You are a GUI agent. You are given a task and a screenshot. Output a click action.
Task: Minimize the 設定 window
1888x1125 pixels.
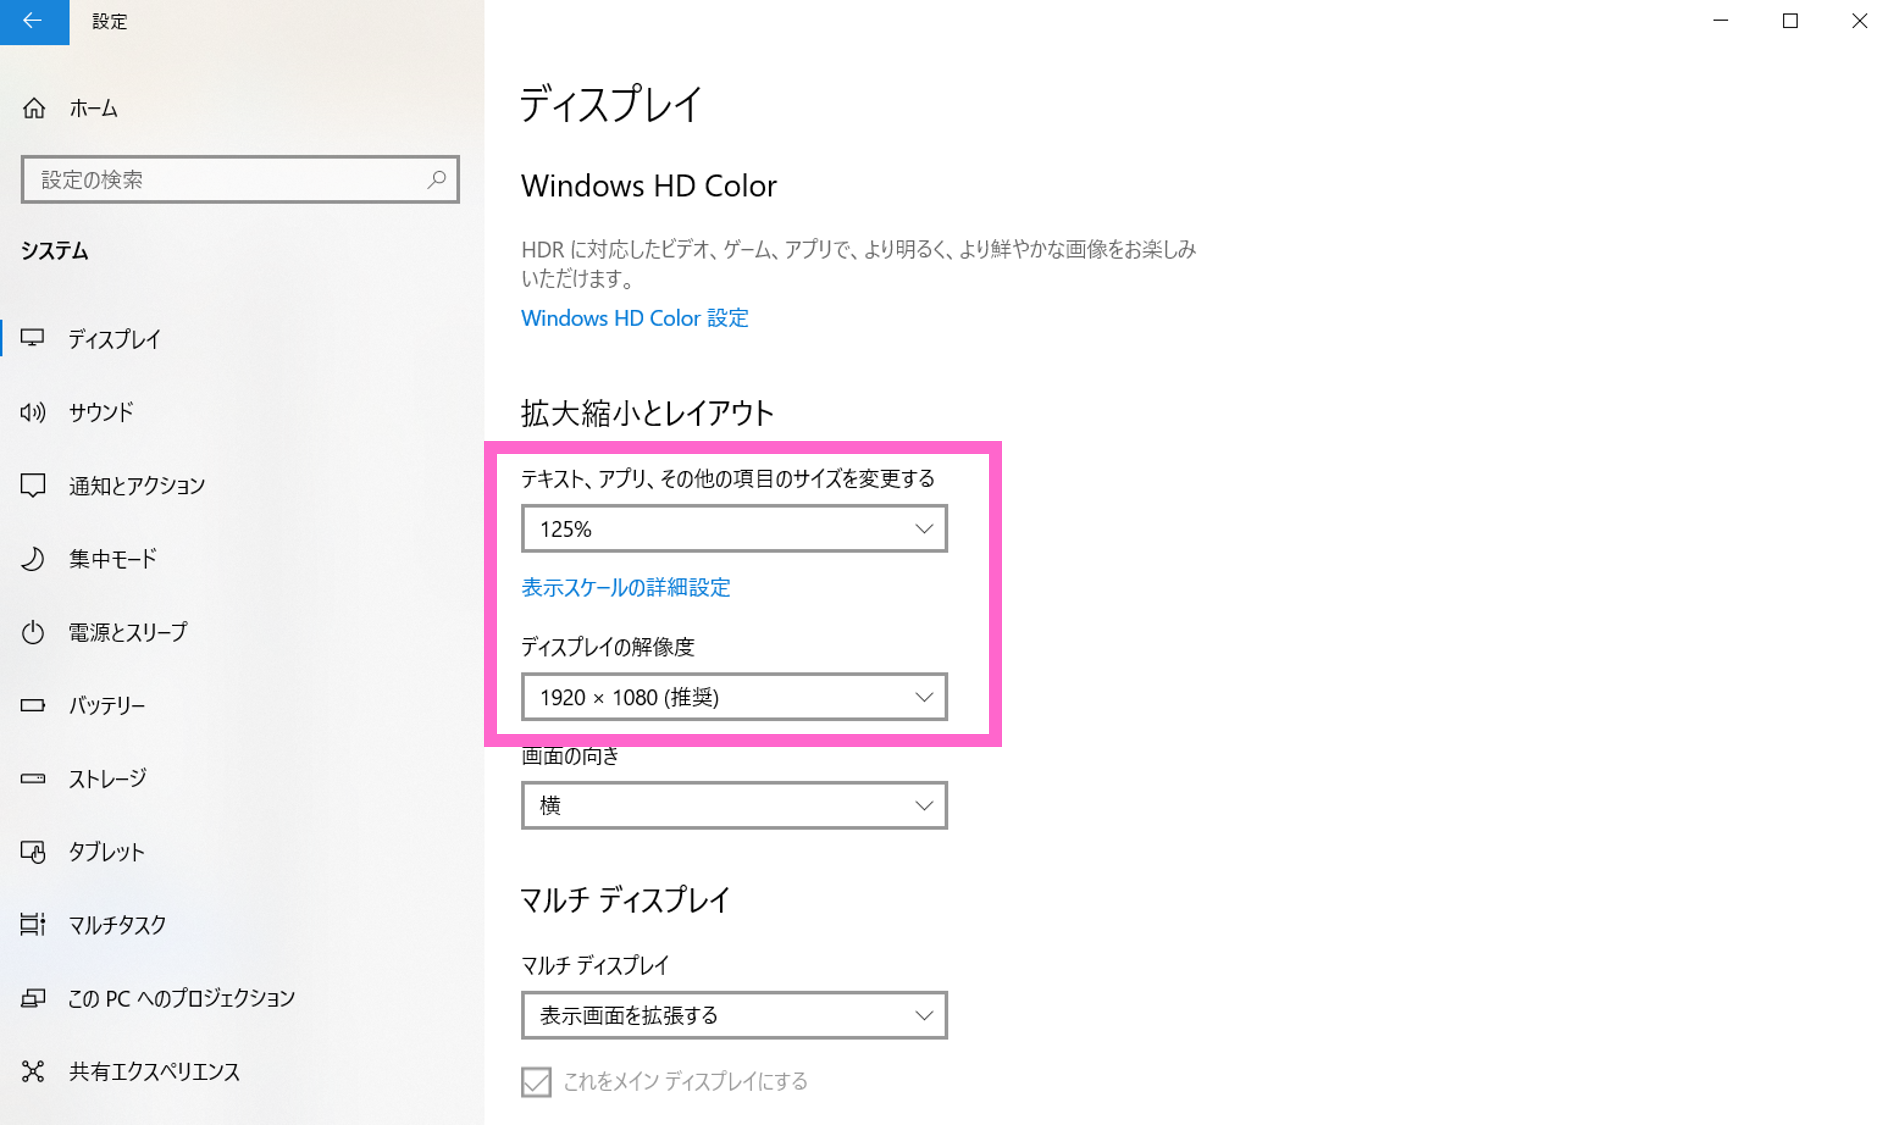[1720, 21]
